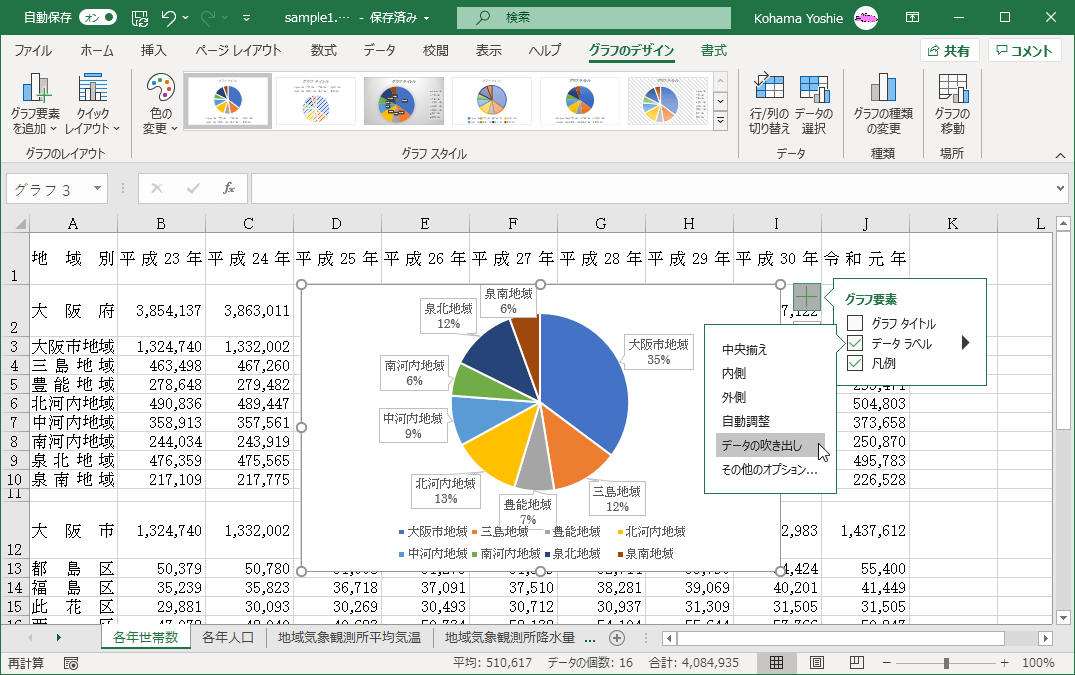Click the コメント button
Image resolution: width=1075 pixels, height=675 pixels.
pos(1024,51)
